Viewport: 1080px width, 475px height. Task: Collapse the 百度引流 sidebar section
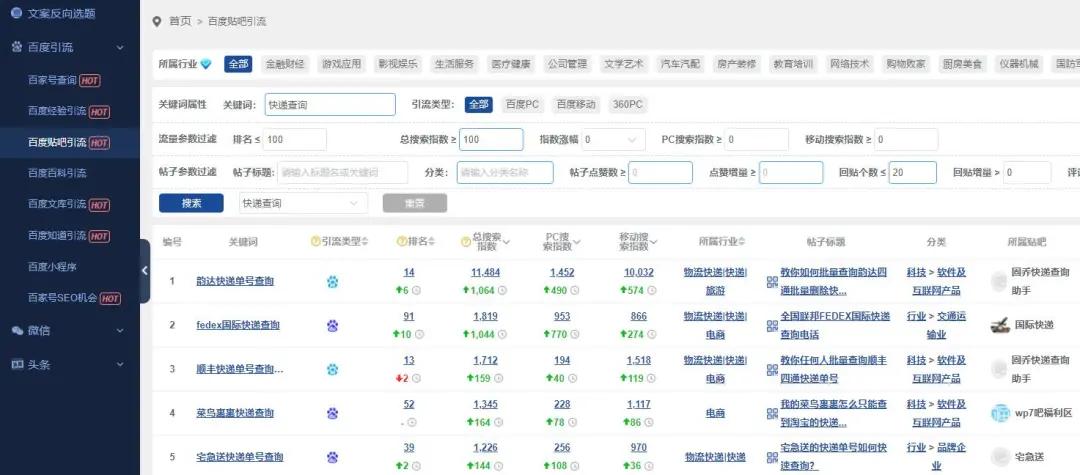(120, 47)
